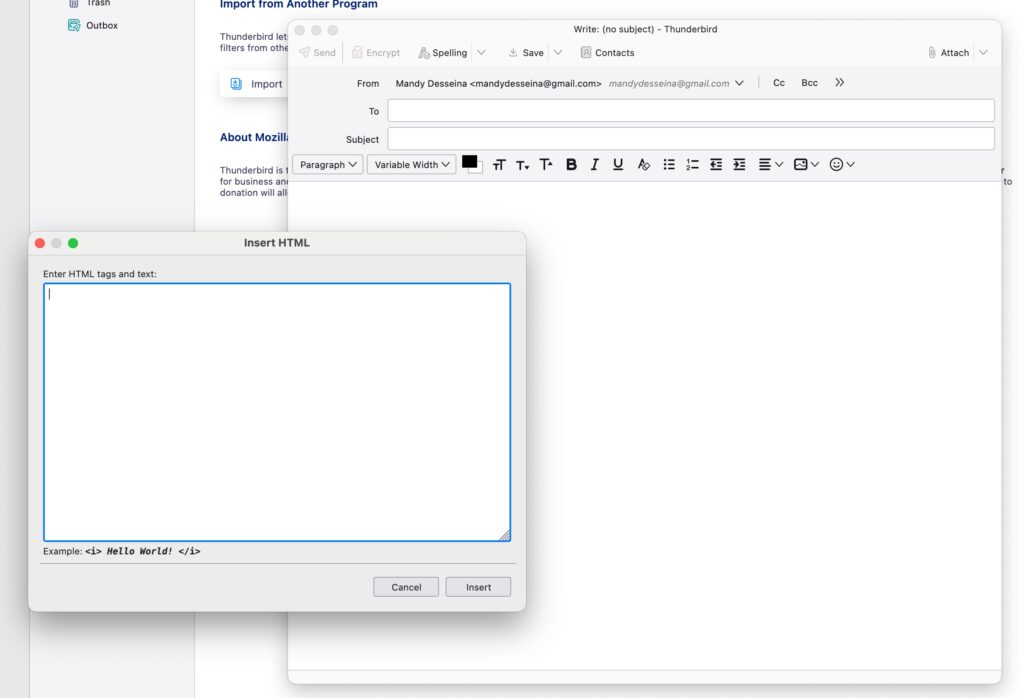
Task: Toggle underline formatting
Action: (618, 165)
